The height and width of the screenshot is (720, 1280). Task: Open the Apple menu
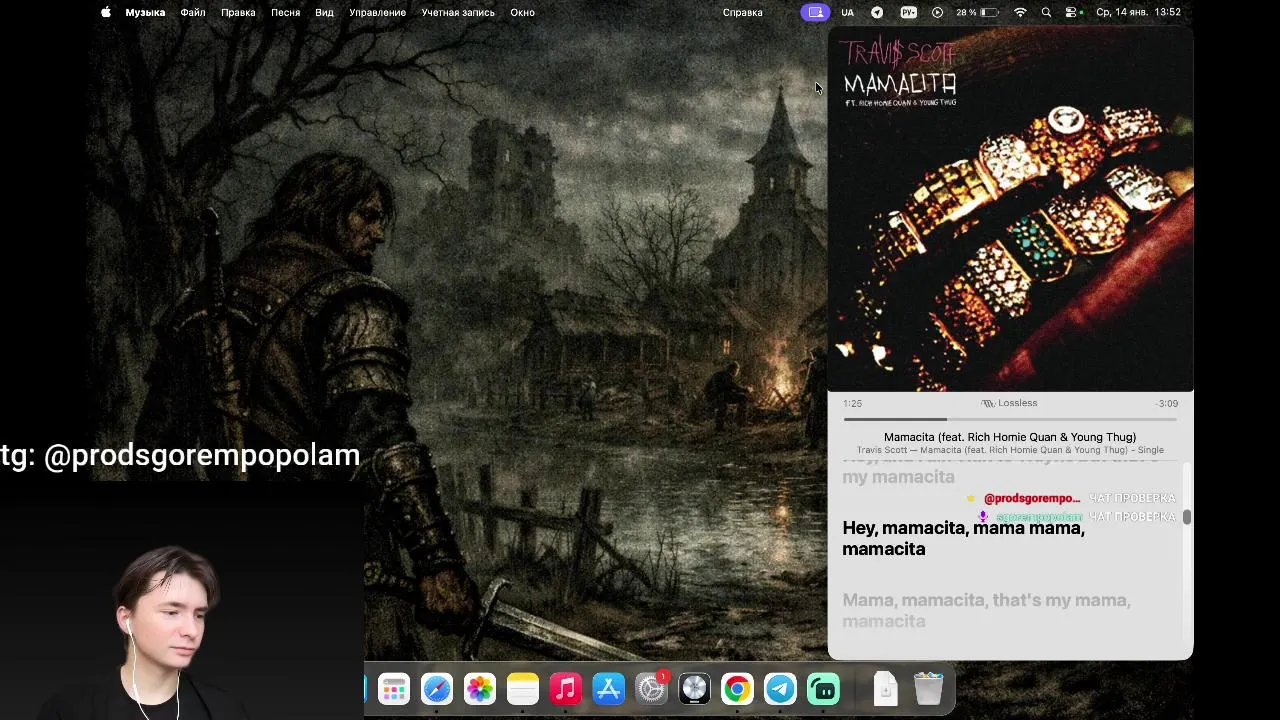[106, 12]
